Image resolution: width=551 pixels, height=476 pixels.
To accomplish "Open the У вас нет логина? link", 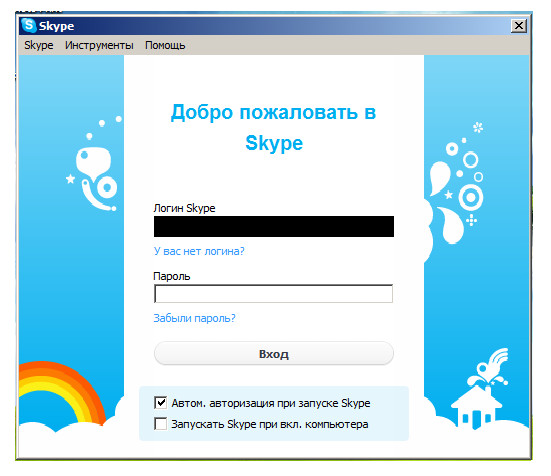I will coord(199,251).
